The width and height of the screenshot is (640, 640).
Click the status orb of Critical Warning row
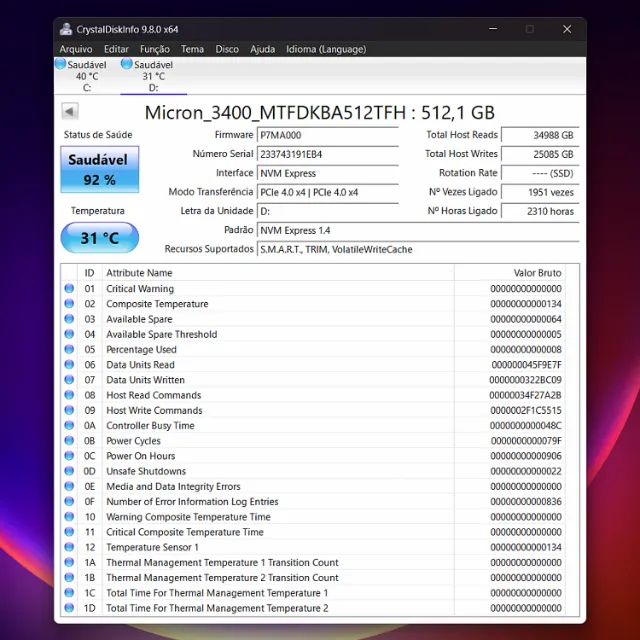69,288
